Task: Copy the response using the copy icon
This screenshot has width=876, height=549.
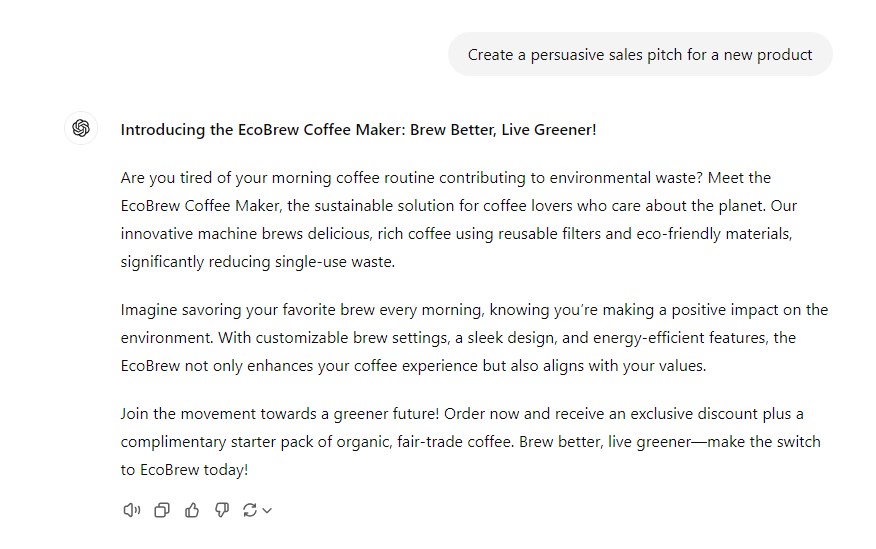Action: 162,510
